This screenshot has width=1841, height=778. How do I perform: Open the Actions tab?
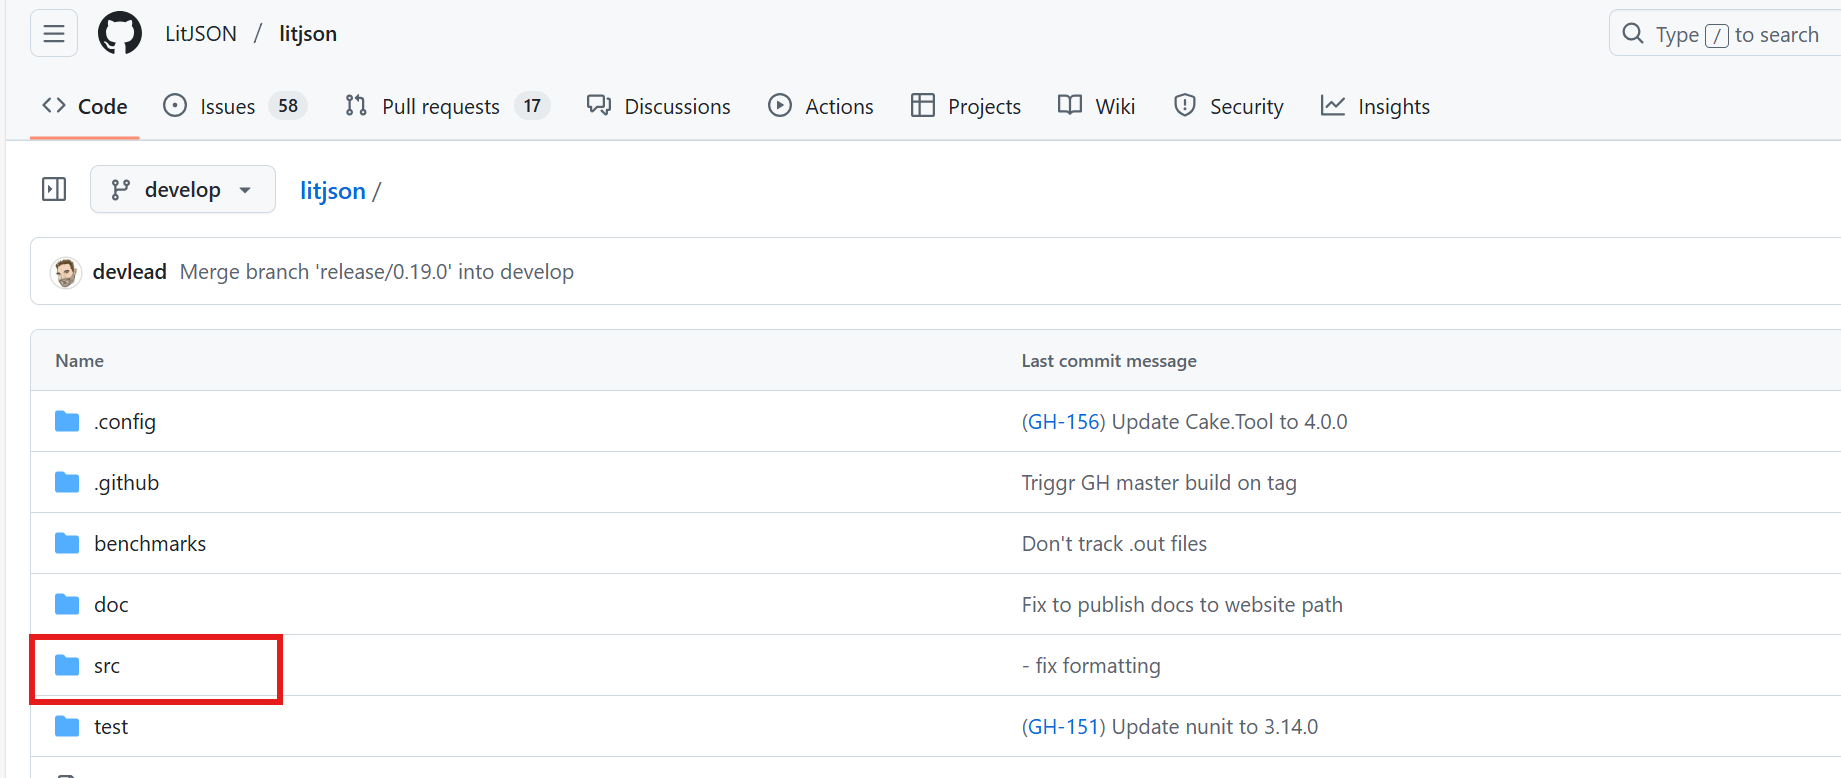point(821,106)
